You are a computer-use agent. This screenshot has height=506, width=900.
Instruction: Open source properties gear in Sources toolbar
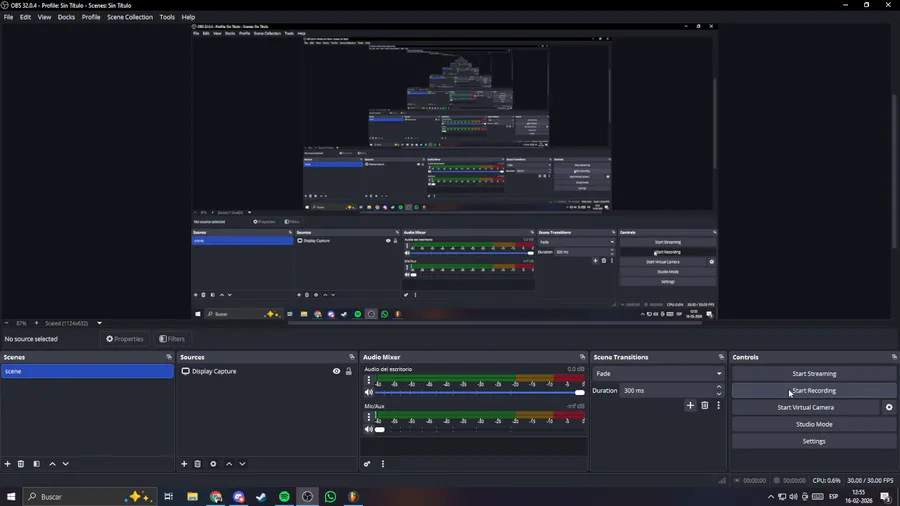(x=213, y=464)
